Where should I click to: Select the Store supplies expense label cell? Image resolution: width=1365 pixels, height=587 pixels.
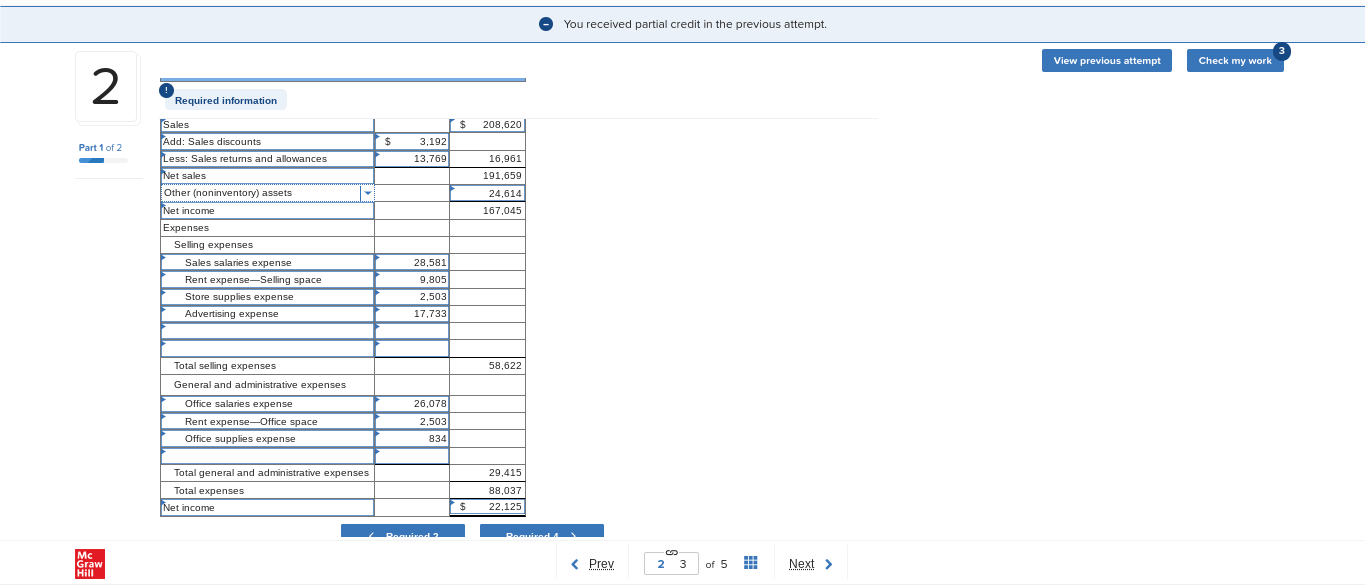point(267,297)
